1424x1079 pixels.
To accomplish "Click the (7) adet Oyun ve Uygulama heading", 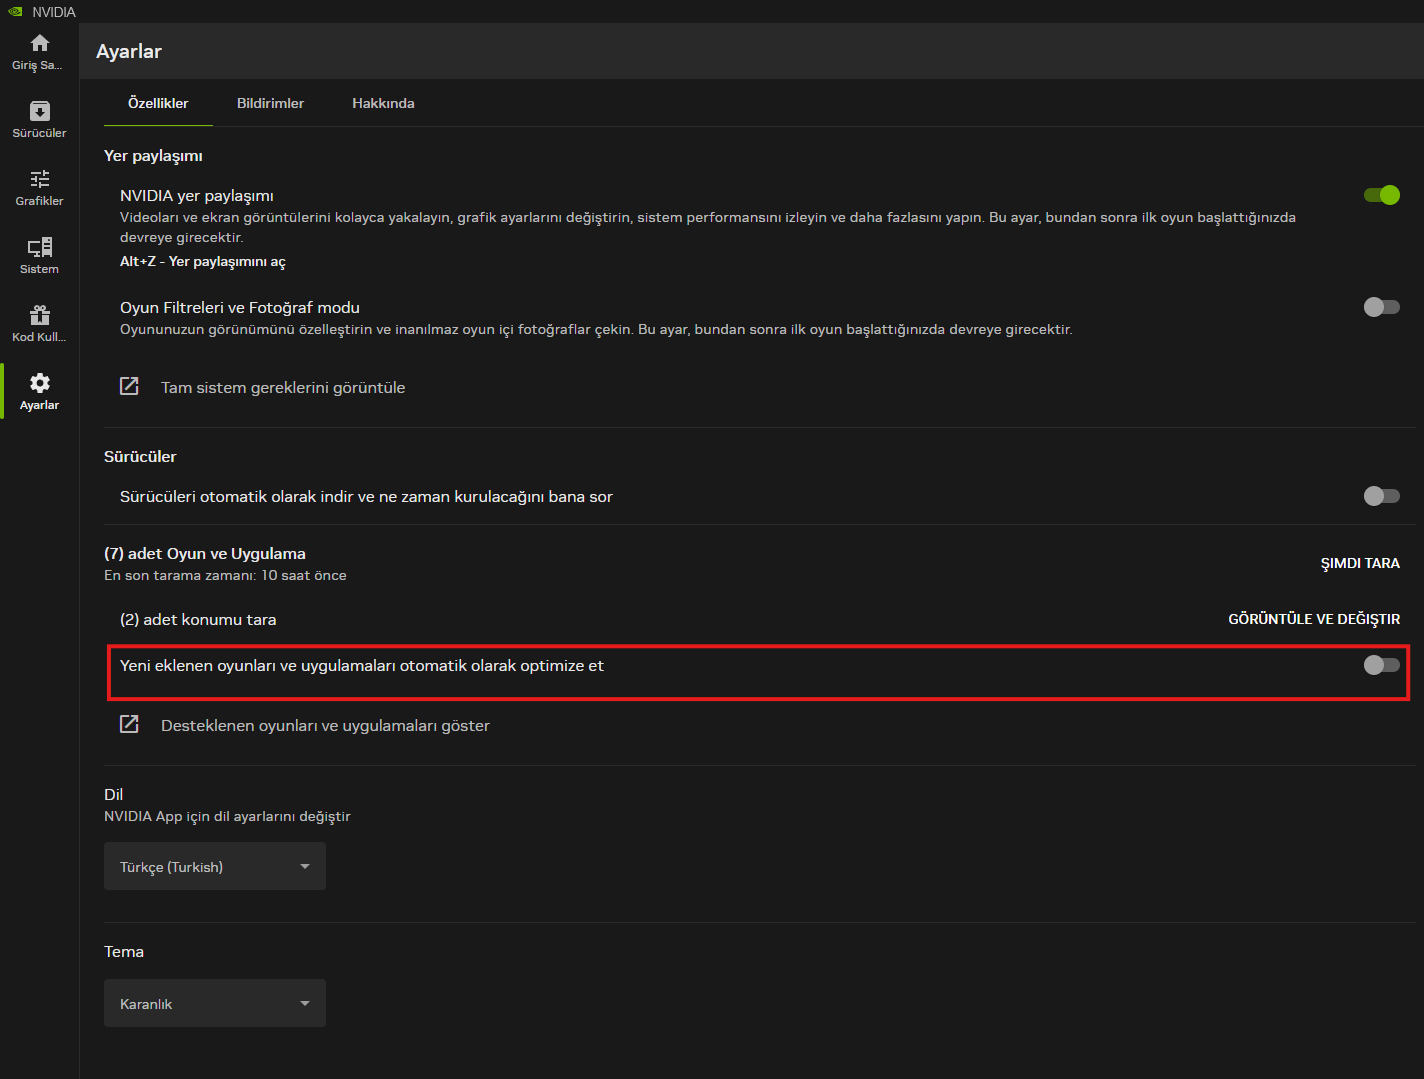I will tap(205, 553).
